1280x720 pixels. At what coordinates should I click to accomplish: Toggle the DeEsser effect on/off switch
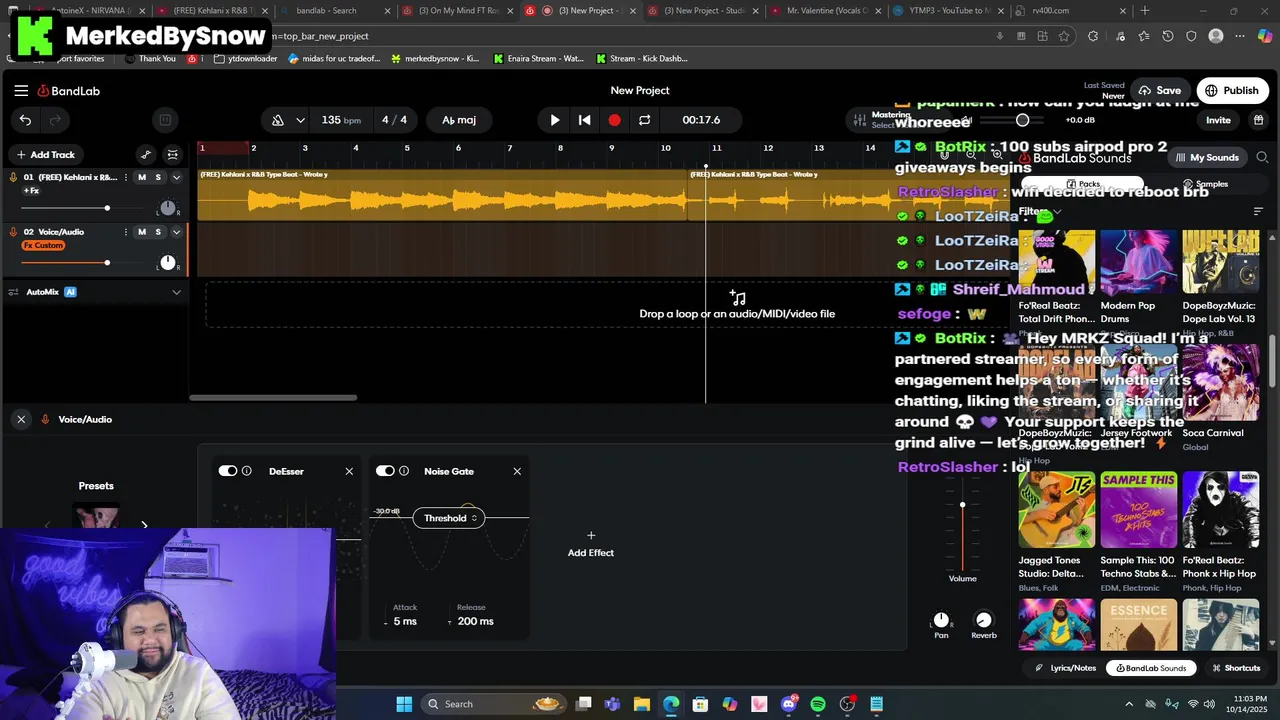pos(228,471)
